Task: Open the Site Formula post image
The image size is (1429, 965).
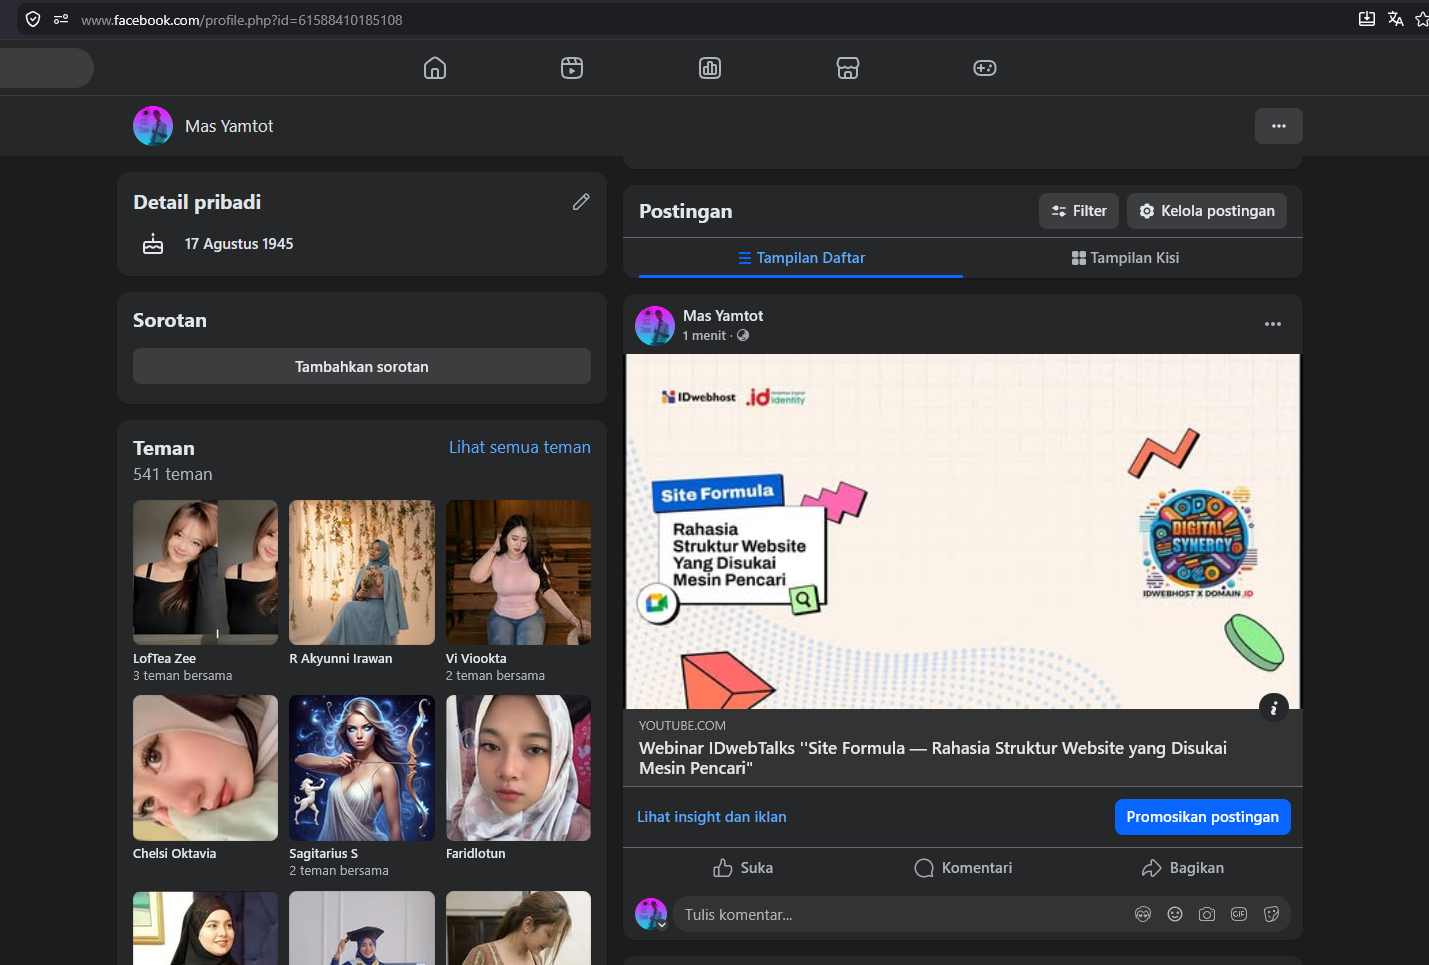Action: click(x=963, y=531)
